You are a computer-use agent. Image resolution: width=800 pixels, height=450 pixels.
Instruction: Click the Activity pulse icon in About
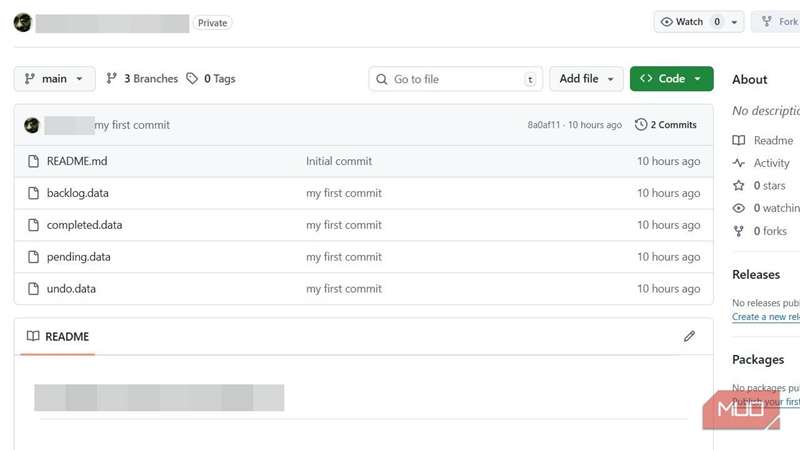coord(739,163)
